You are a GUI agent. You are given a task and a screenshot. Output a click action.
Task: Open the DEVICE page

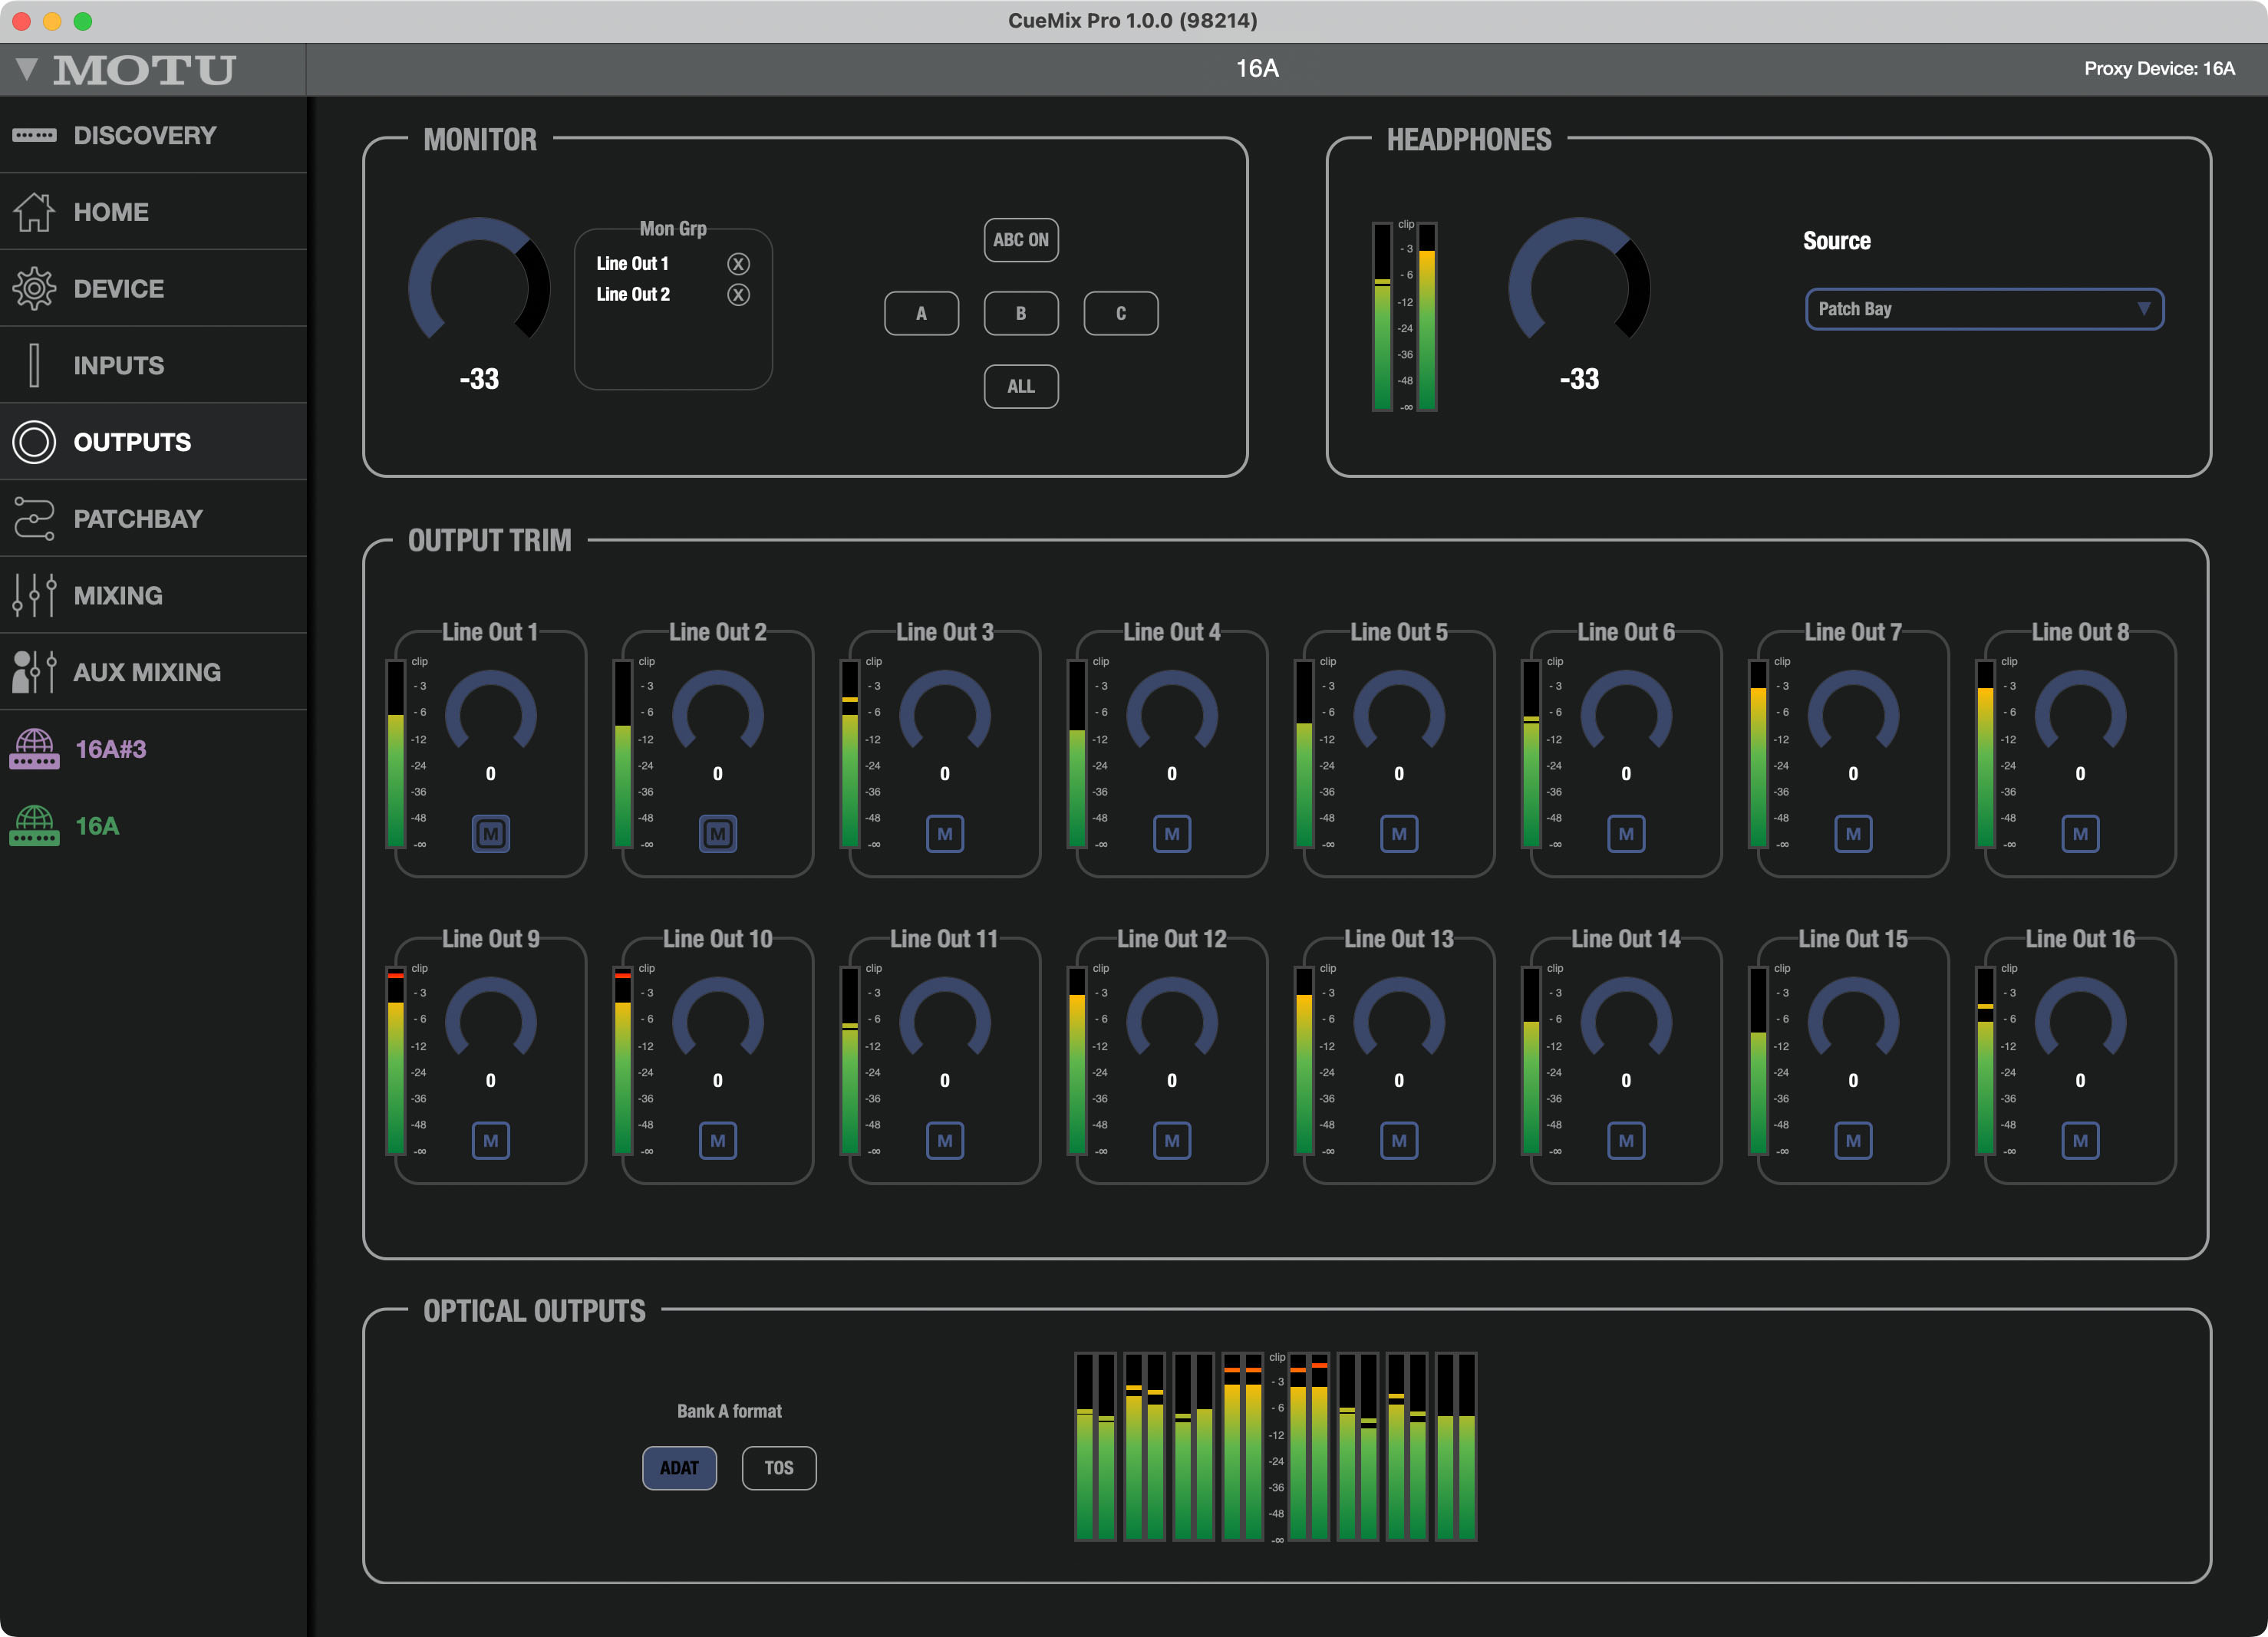pos(153,288)
